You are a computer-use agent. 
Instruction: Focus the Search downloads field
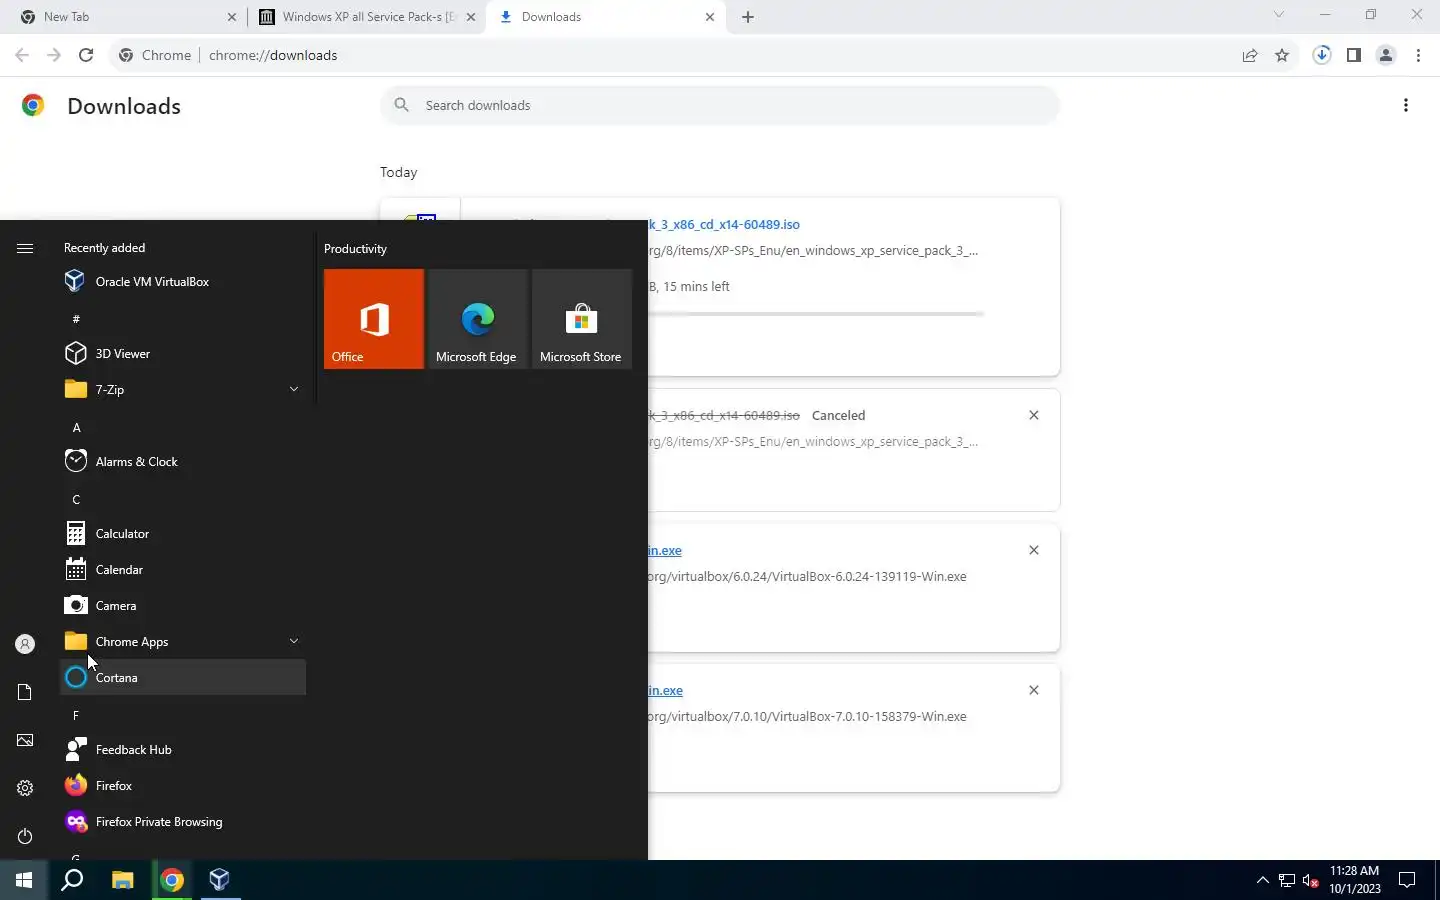coord(720,105)
